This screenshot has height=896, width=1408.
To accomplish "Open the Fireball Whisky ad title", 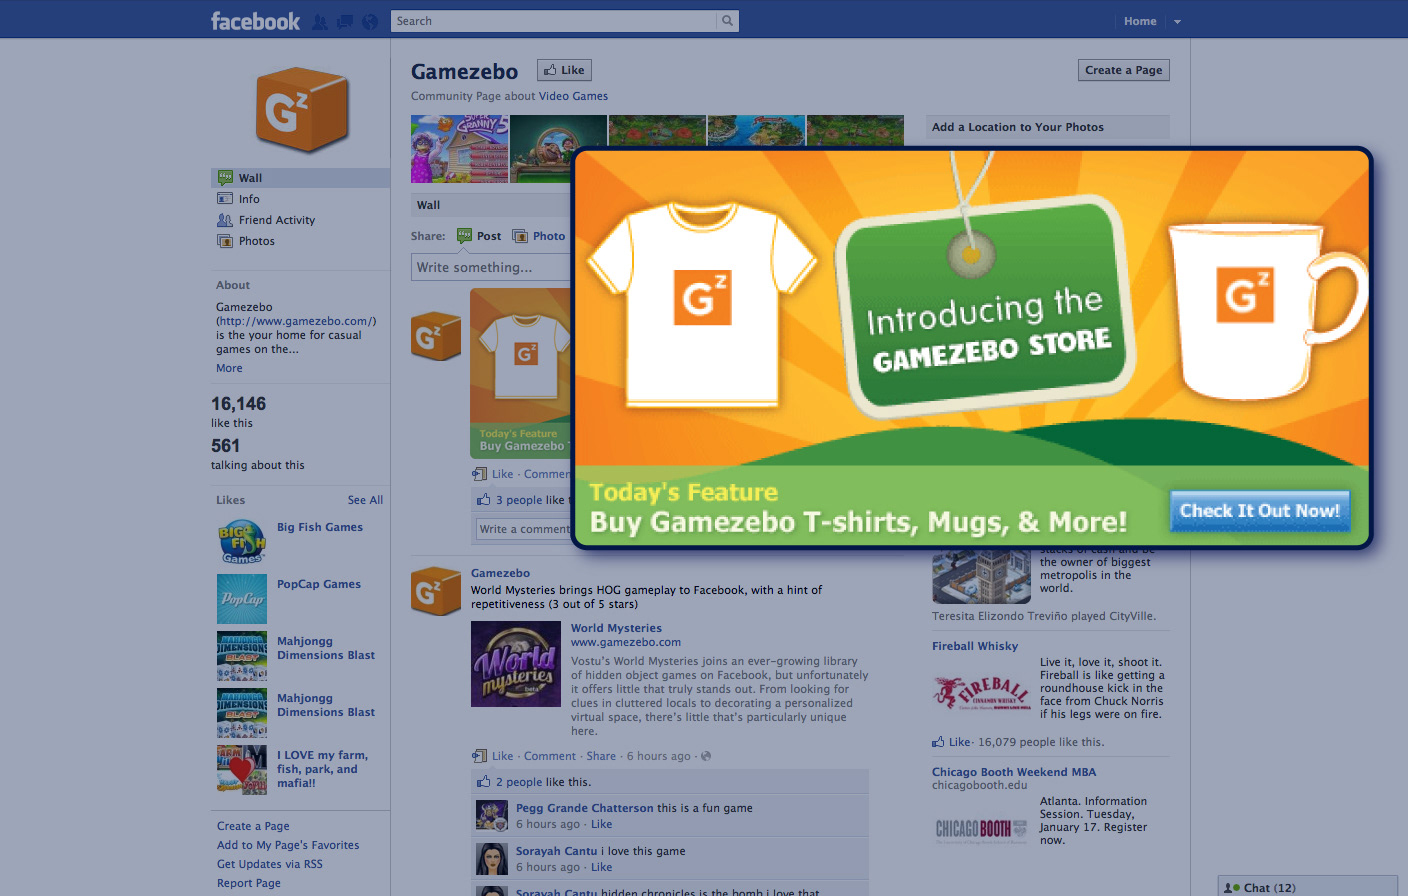I will tap(975, 646).
